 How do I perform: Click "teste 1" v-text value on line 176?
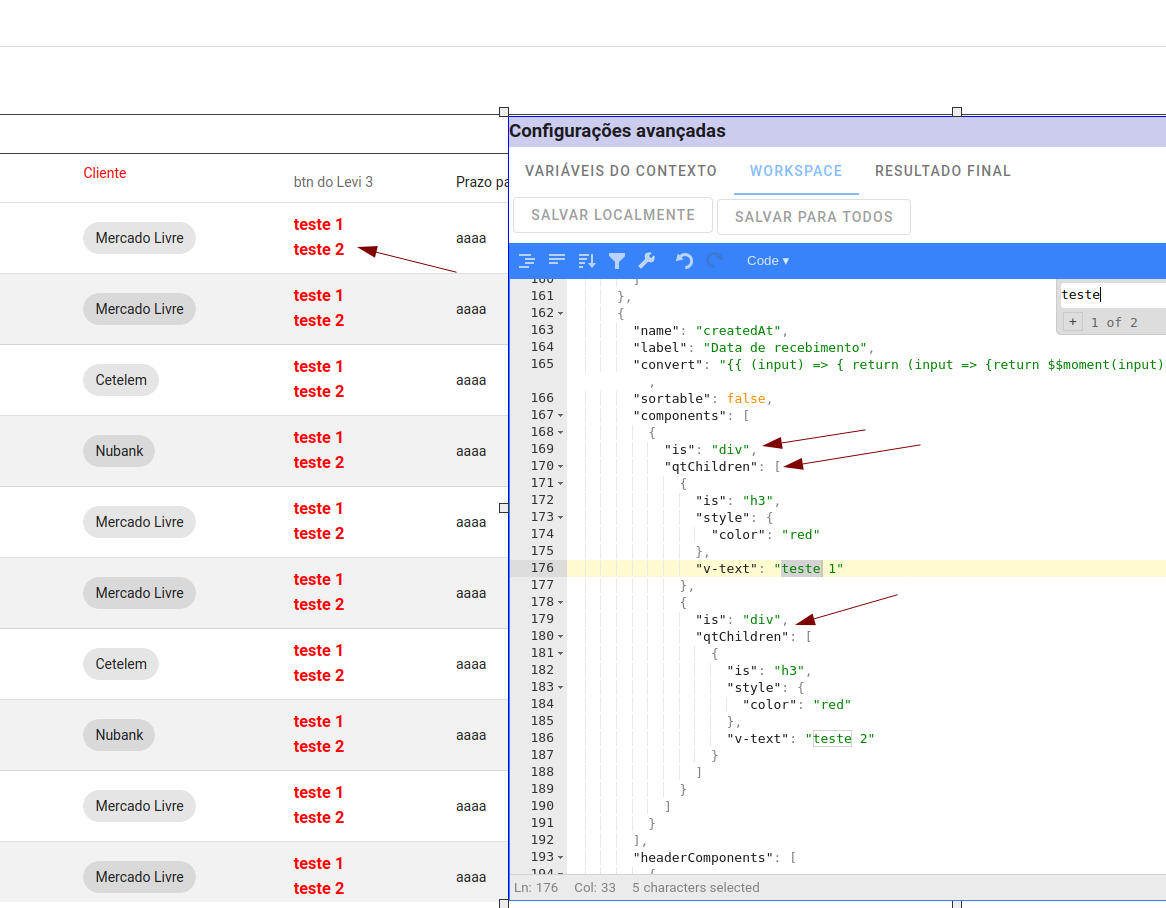[x=808, y=569]
